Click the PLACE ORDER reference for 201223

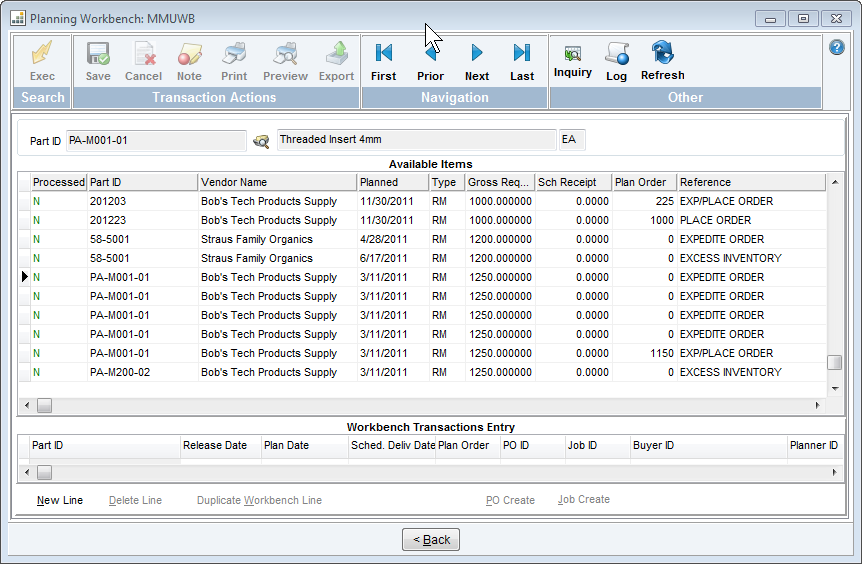[715, 220]
